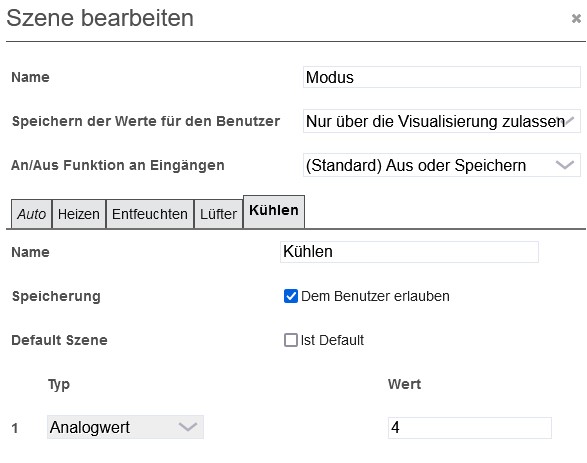Image resolution: width=587 pixels, height=463 pixels.
Task: Uncheck Dem Benutzer erlauben checkbox
Action: (291, 296)
